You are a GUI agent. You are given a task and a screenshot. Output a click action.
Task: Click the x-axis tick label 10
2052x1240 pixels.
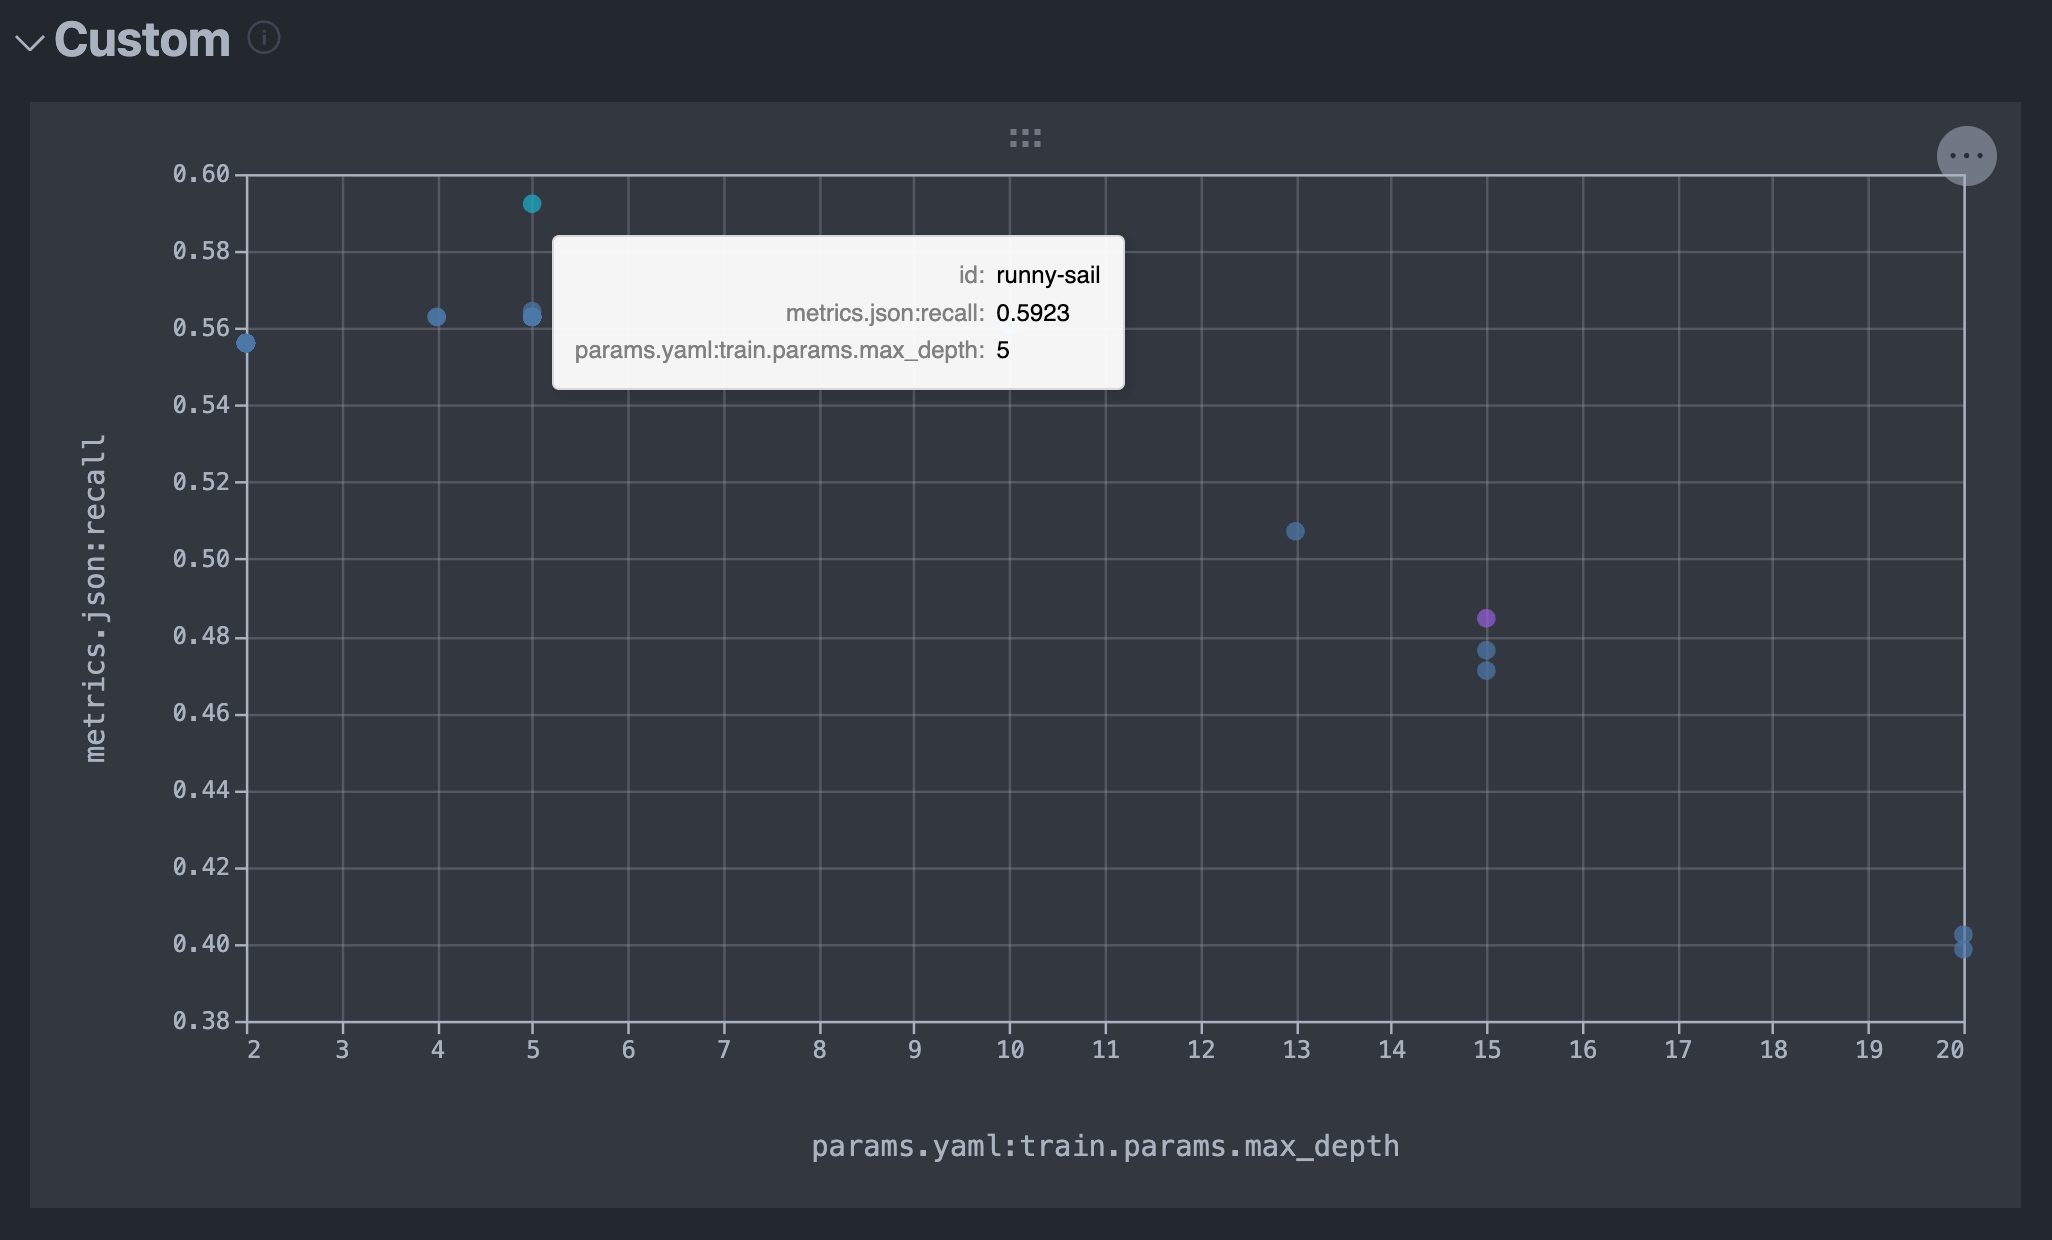[1010, 1050]
